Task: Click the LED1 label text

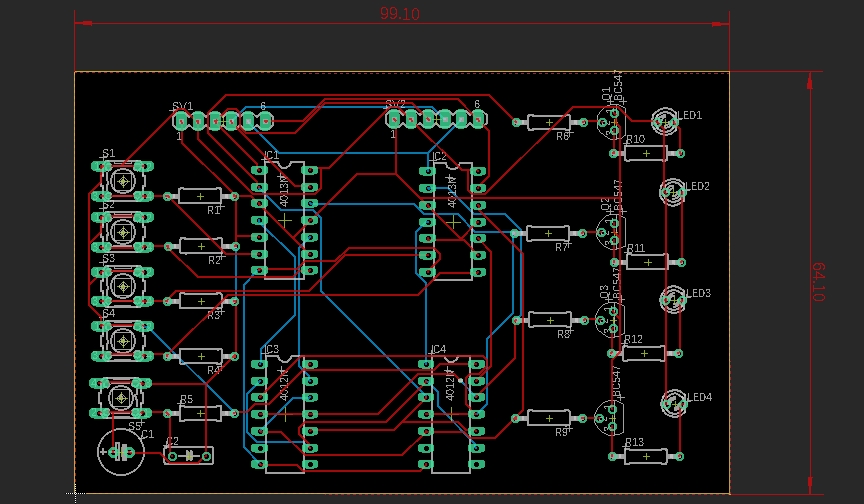Action: pyautogui.click(x=690, y=115)
